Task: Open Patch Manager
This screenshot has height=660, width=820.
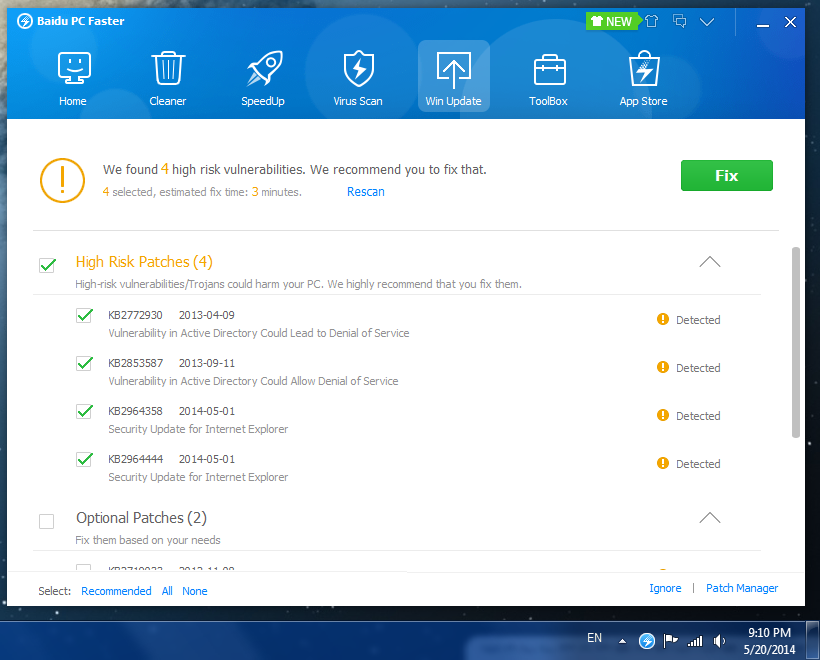Action: pyautogui.click(x=742, y=588)
